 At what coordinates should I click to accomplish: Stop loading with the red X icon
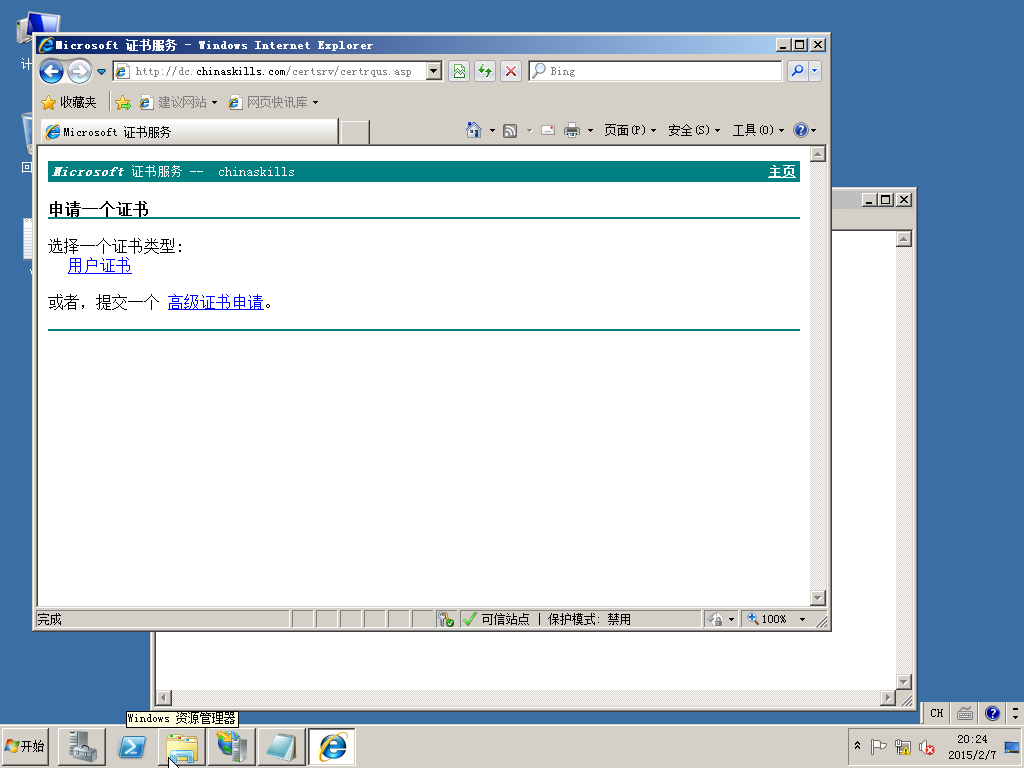[511, 71]
